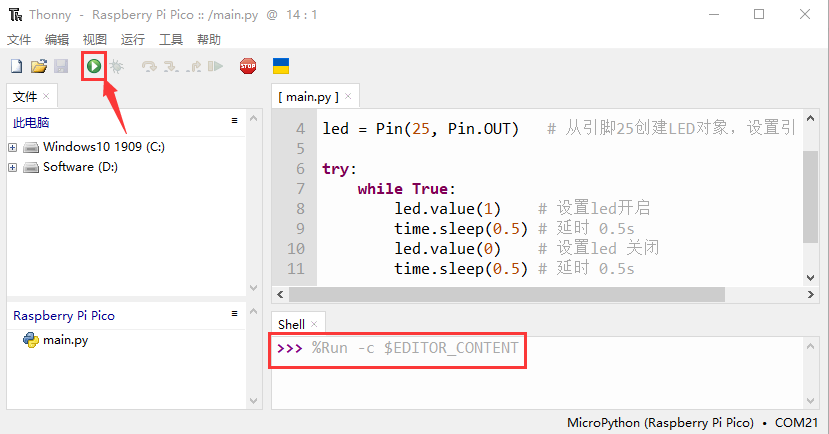Viewport: 829px width, 434px height.
Task: Select Windows10 1909 (C:) in the file tree
Action: (104, 147)
